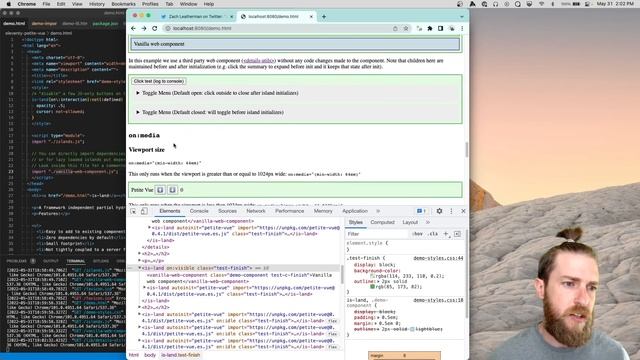Open the Chrome menu in macOS menu bar
The height and width of the screenshot is (360, 640).
pyautogui.click(x=27, y=4)
